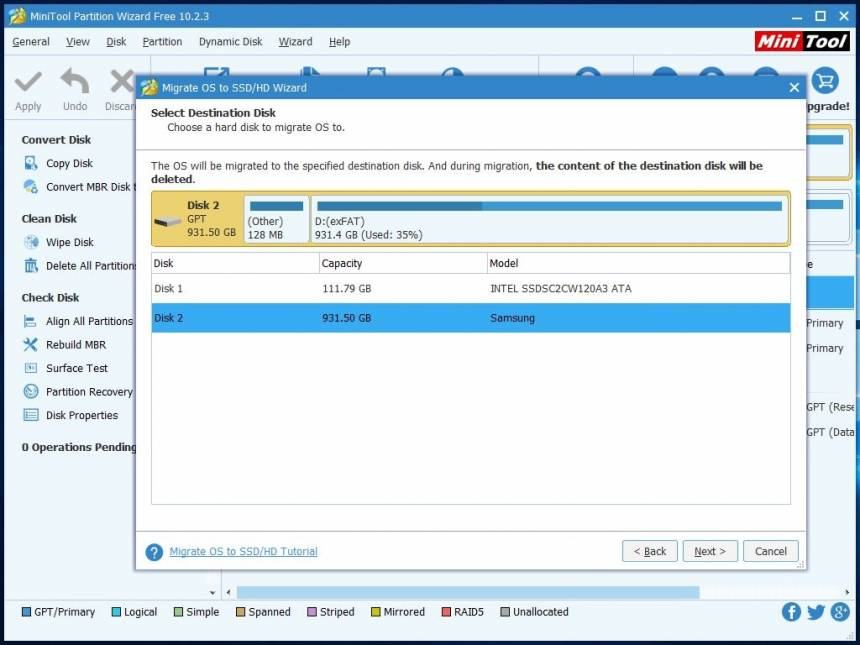Viewport: 860px width, 645px height.
Task: Click the Undo arrow icon
Action: click(x=75, y=83)
